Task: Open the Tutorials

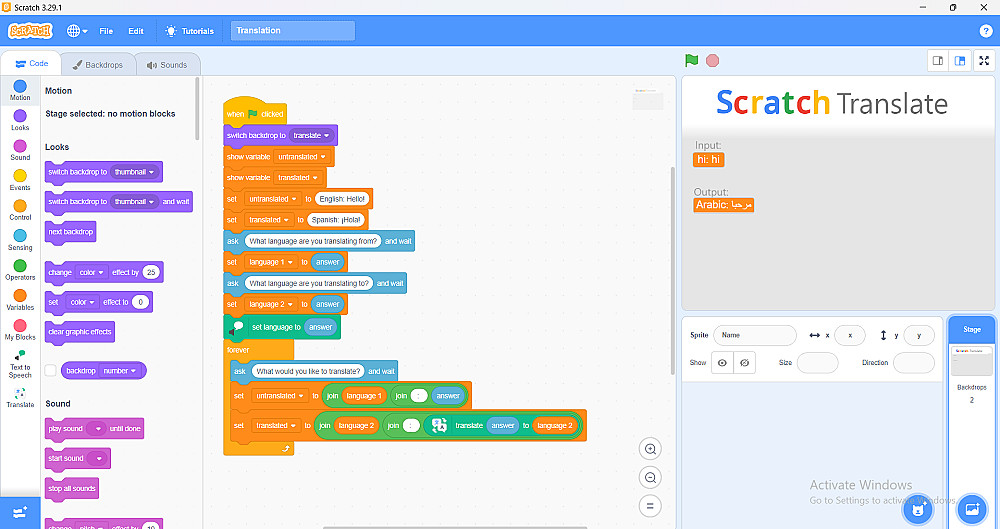Action: tap(189, 31)
